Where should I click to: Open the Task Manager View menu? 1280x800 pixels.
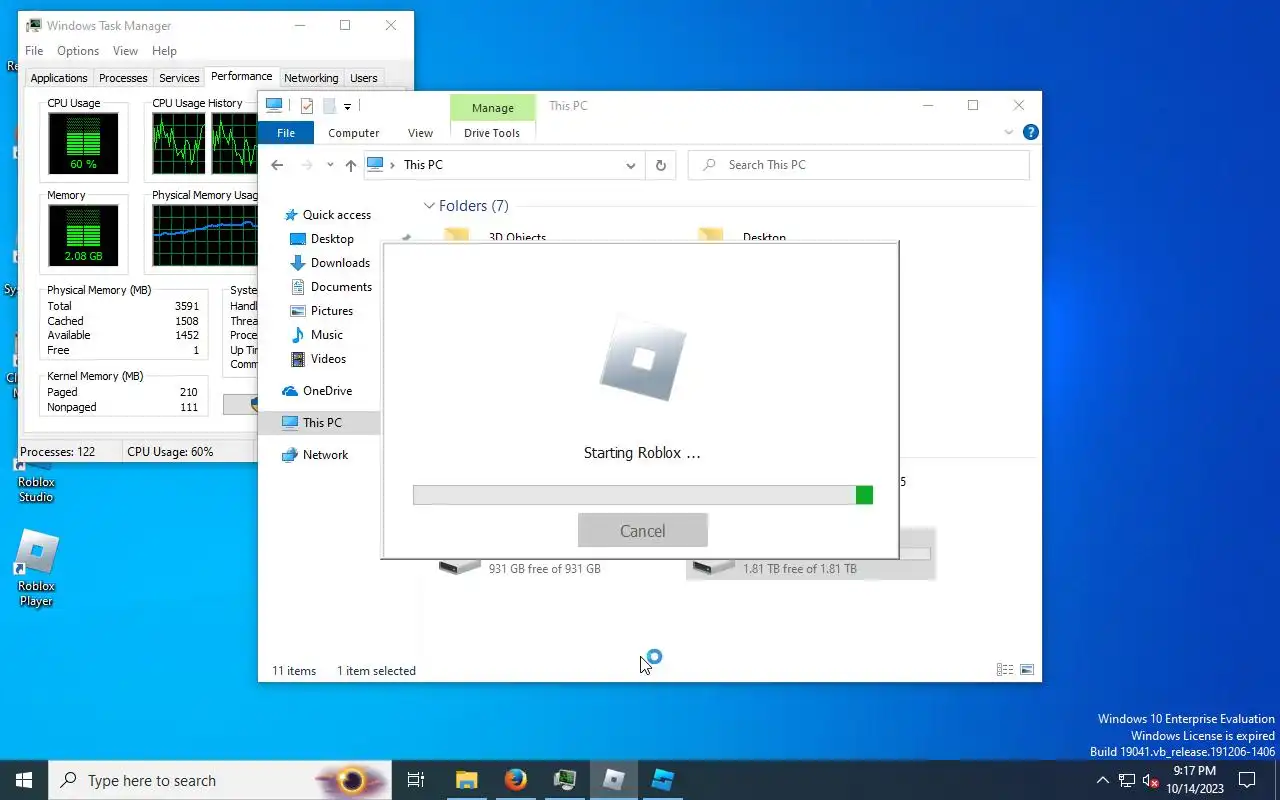pos(125,51)
